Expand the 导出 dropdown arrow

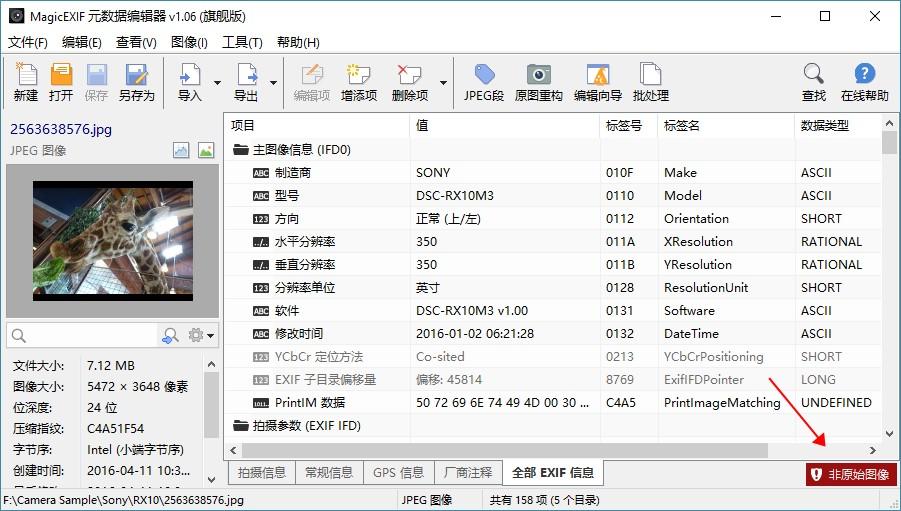click(x=274, y=83)
